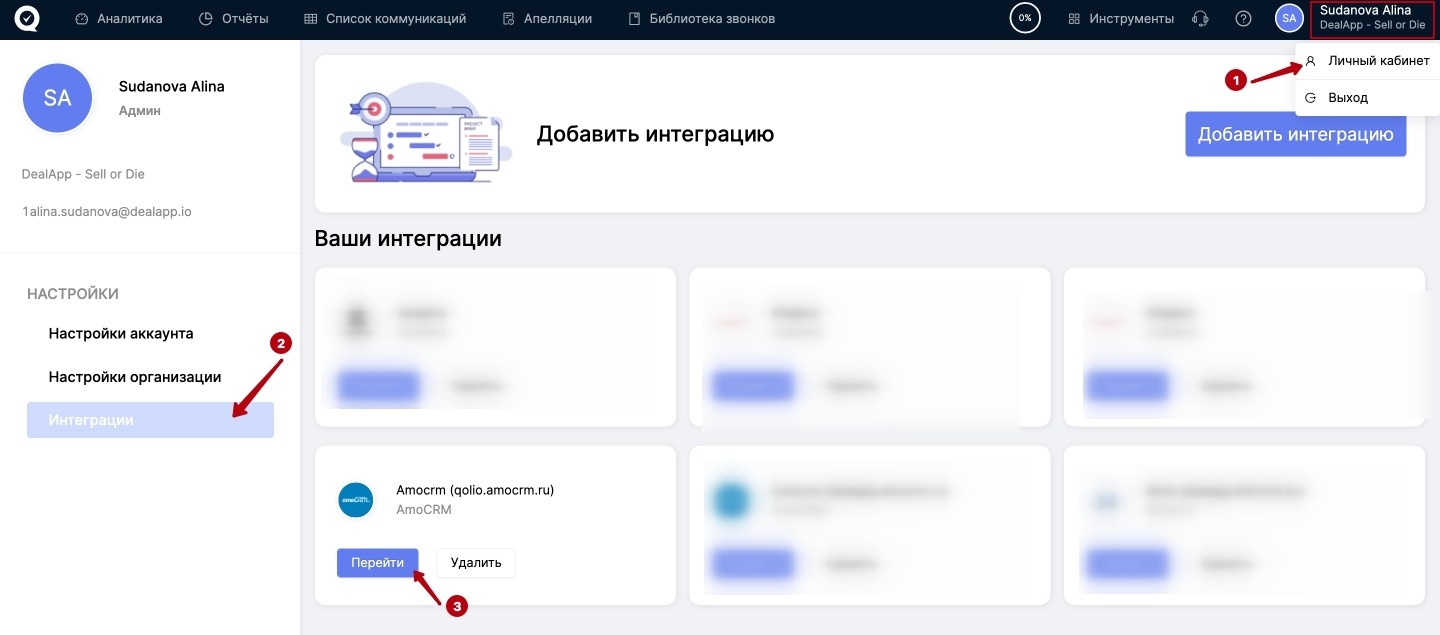The width and height of the screenshot is (1440, 635).
Task: Click the question mark help icon
Action: pos(1243,19)
